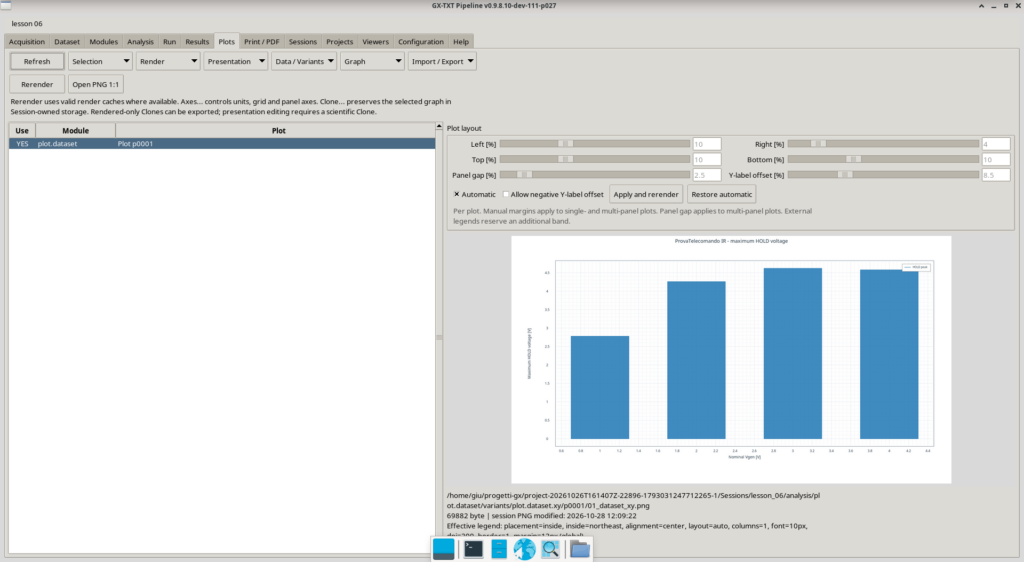
Task: Open the Import / Export dropdown
Action: point(441,61)
